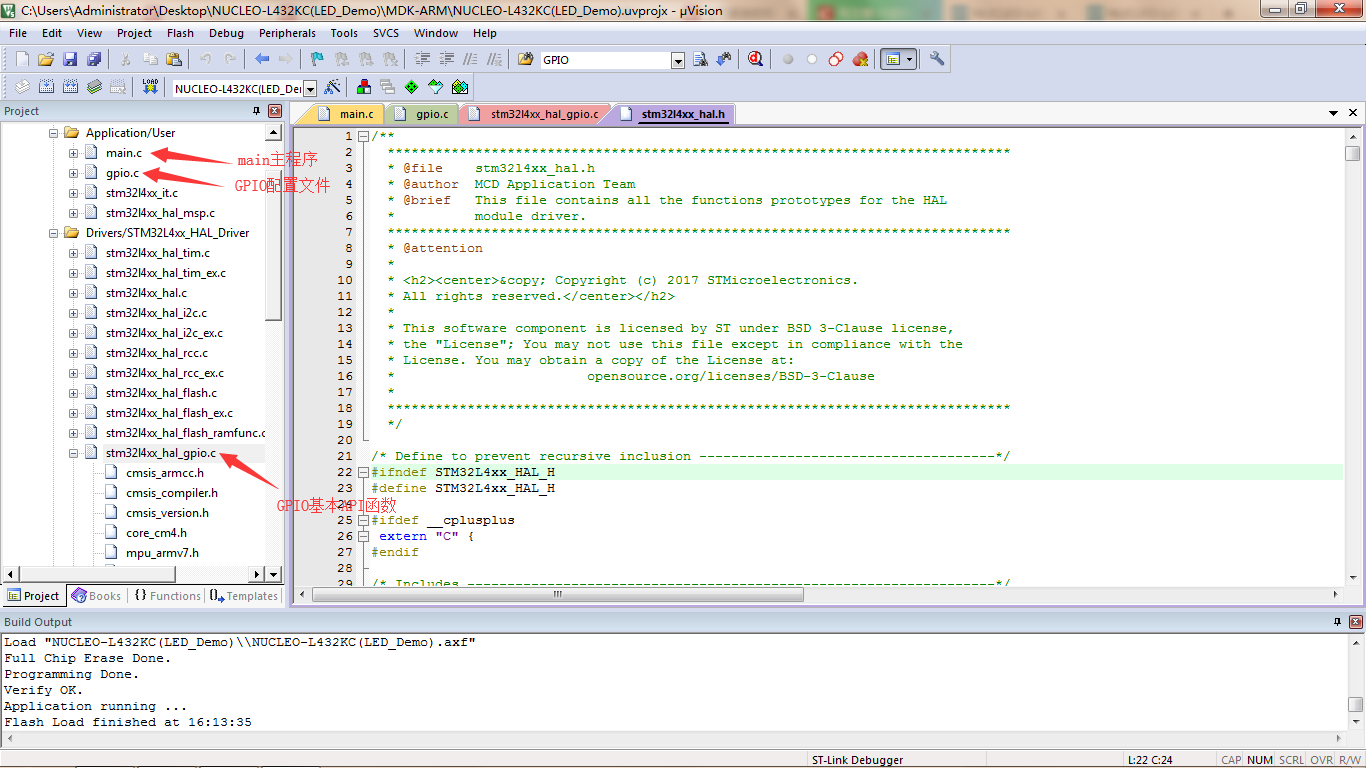Create a new file with the toolbar icon

pyautogui.click(x=22, y=60)
